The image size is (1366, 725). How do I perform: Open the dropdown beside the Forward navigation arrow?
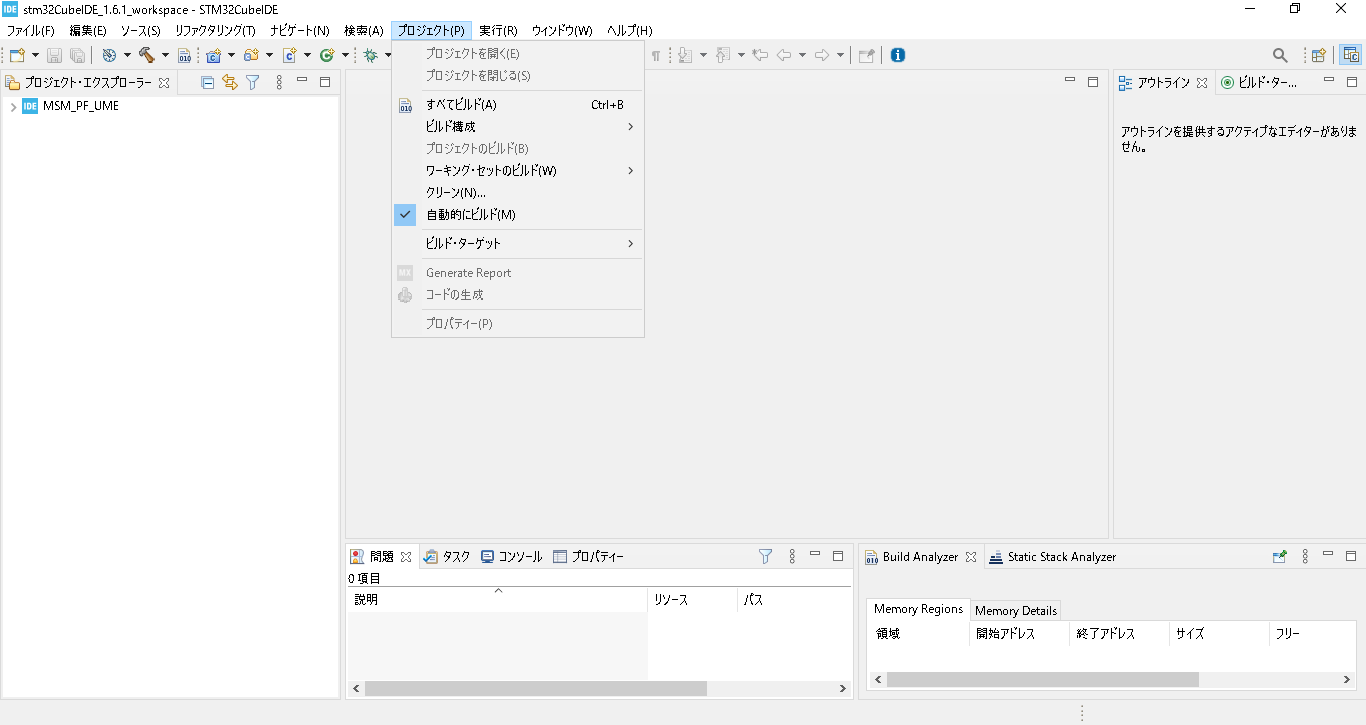click(x=840, y=55)
